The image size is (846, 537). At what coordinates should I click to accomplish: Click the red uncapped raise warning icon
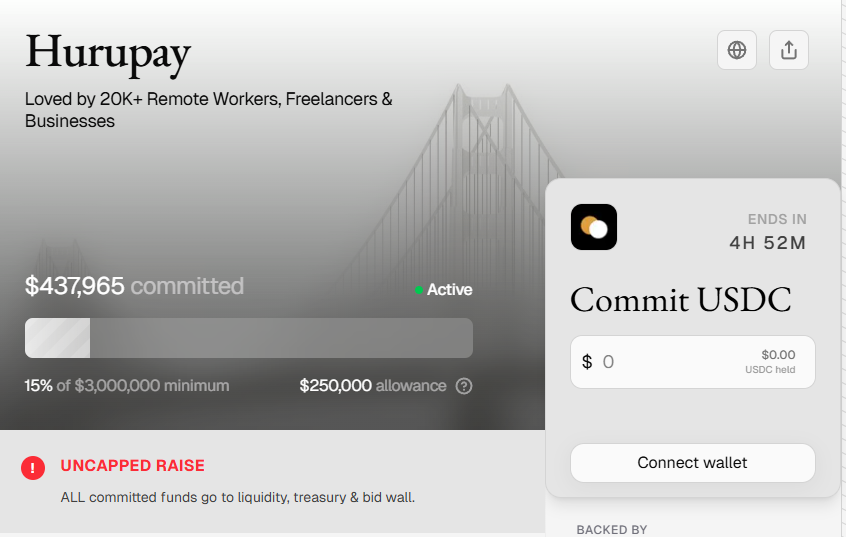click(x=34, y=467)
